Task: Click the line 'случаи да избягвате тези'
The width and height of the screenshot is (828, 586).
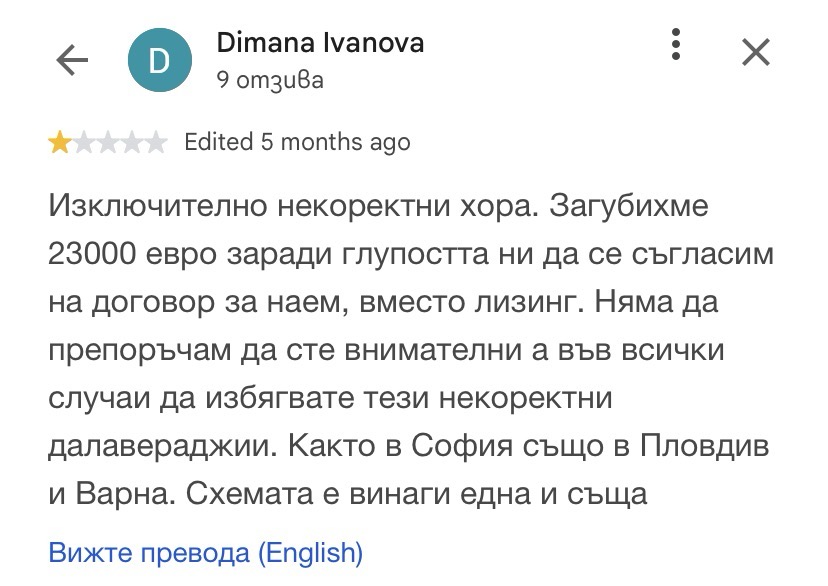Action: click(x=331, y=399)
